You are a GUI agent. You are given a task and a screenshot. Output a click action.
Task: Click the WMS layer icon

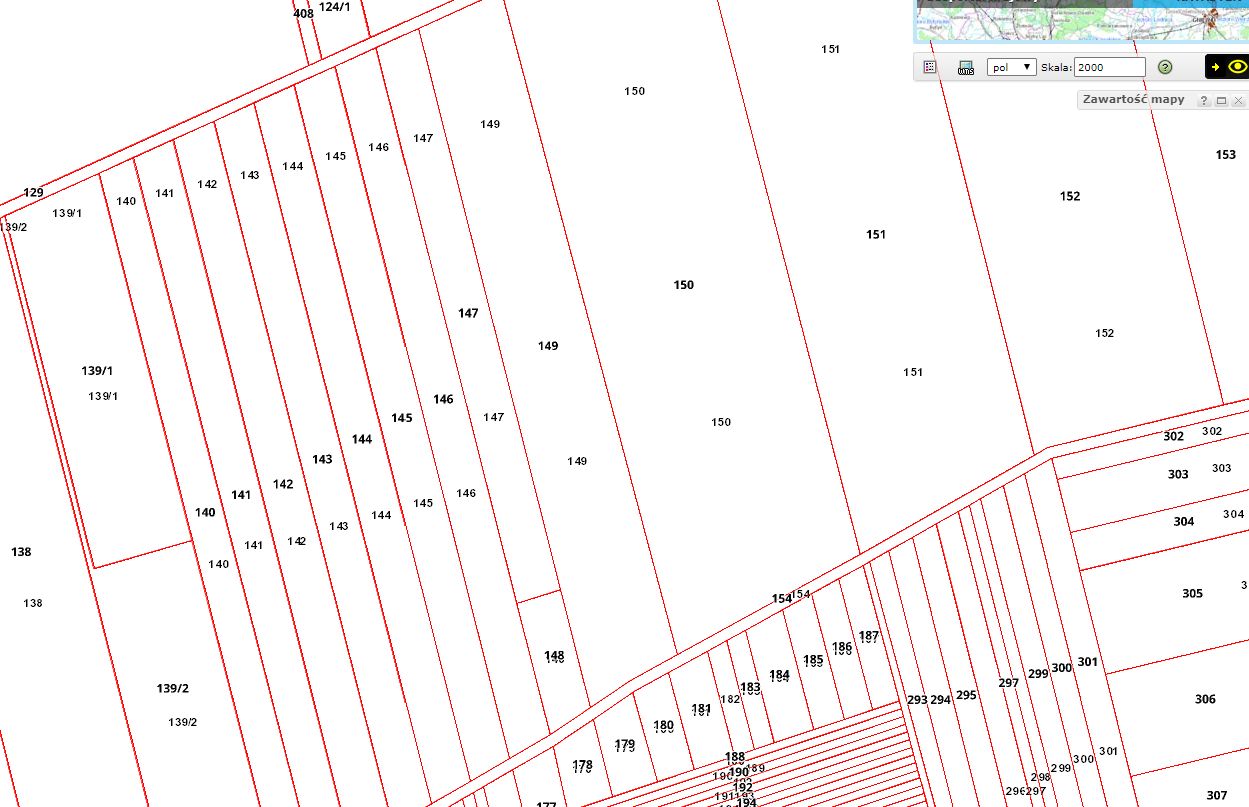(x=965, y=68)
